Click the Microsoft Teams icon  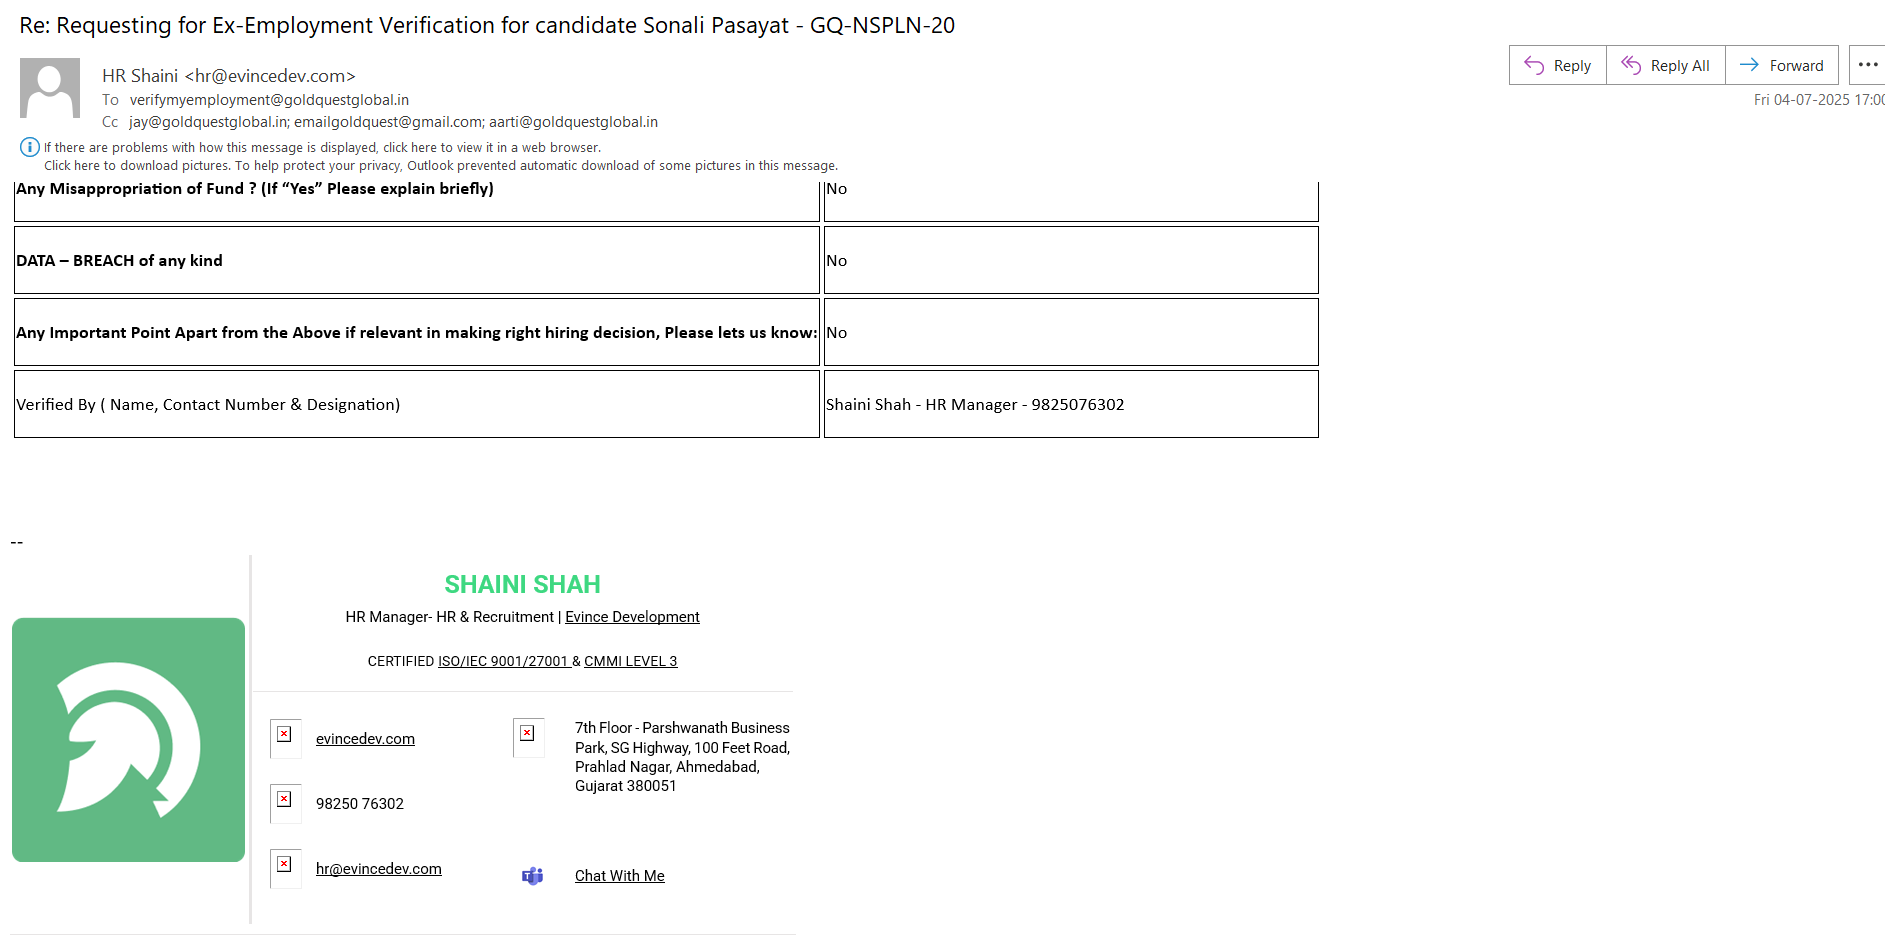[x=532, y=876]
